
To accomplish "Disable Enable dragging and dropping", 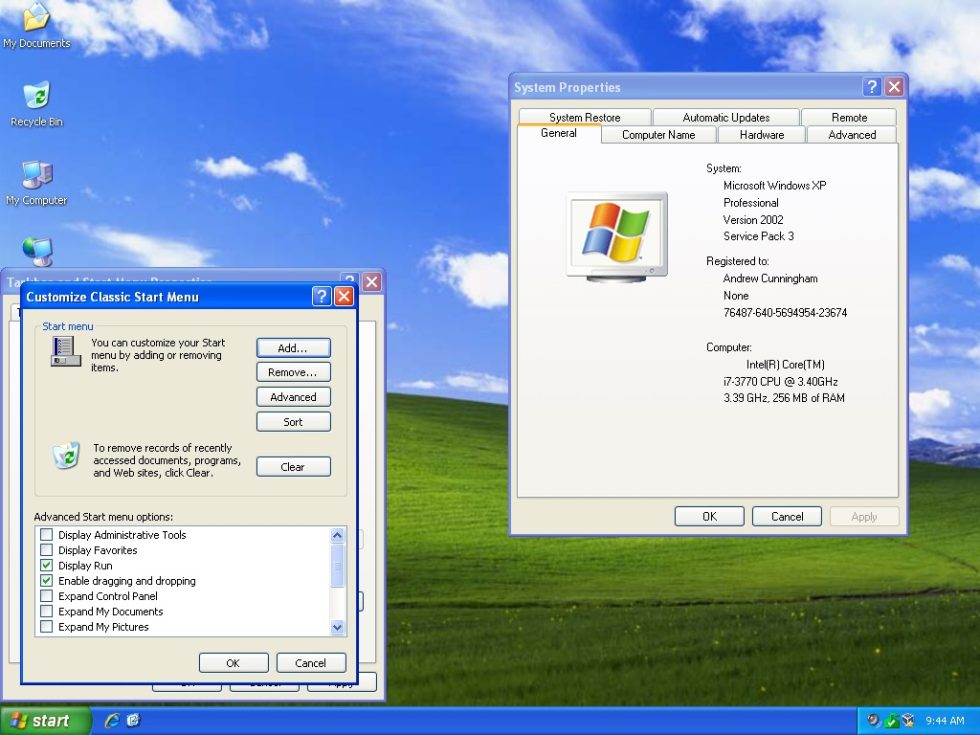I will 46,580.
